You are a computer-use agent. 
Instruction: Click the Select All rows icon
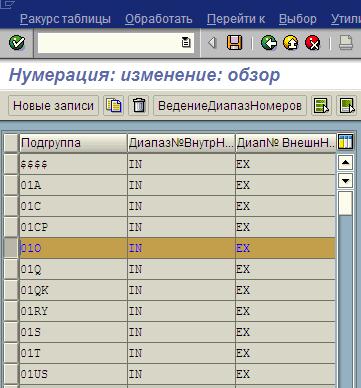[321, 106]
